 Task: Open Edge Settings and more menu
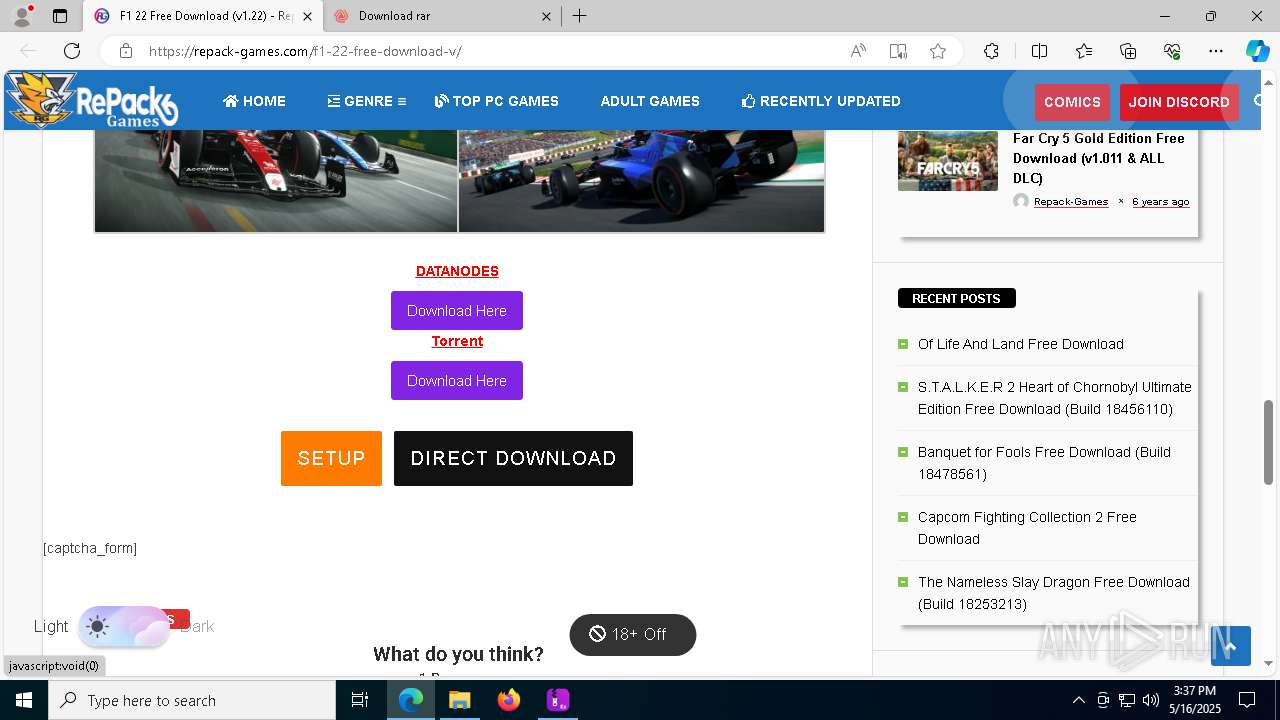(x=1216, y=51)
